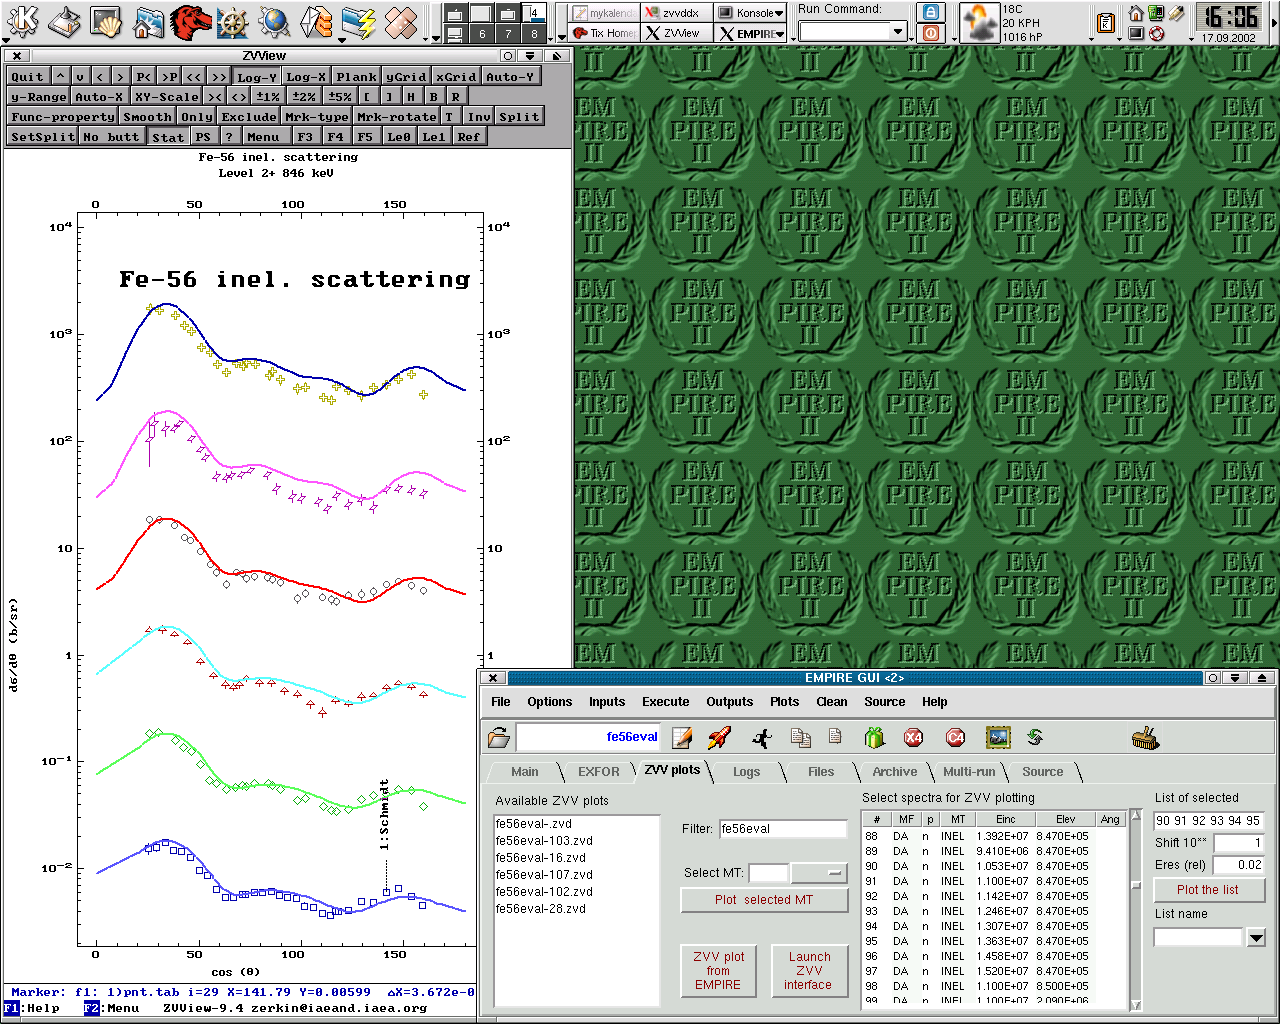
Task: Open the project folder icon in EMPIRE GUI
Action: pos(498,738)
